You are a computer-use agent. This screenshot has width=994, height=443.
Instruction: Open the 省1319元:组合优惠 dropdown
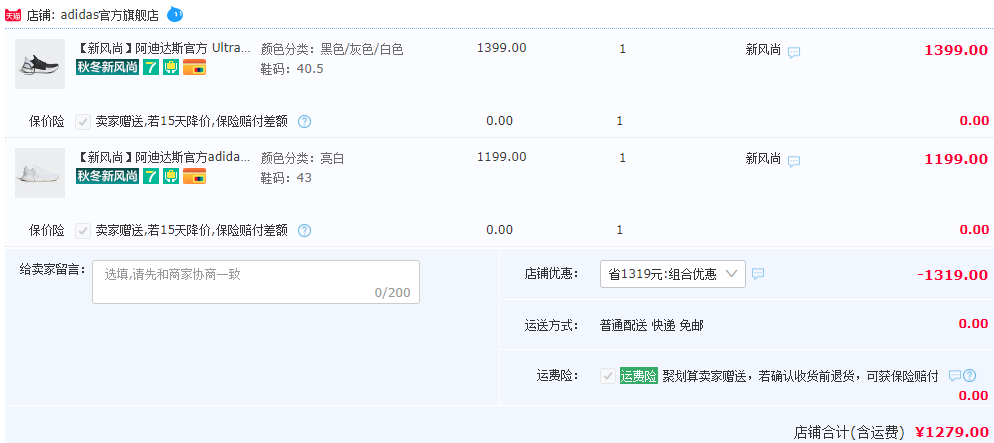click(x=673, y=274)
